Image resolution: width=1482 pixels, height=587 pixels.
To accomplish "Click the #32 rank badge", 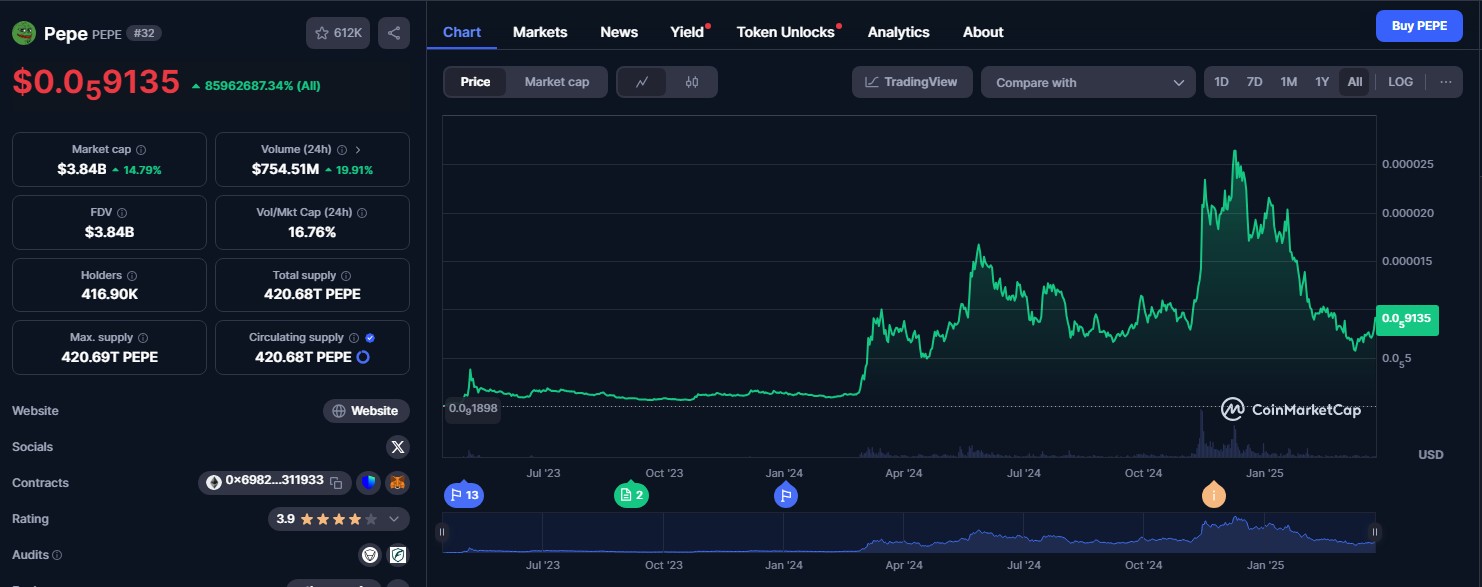I will coord(144,33).
